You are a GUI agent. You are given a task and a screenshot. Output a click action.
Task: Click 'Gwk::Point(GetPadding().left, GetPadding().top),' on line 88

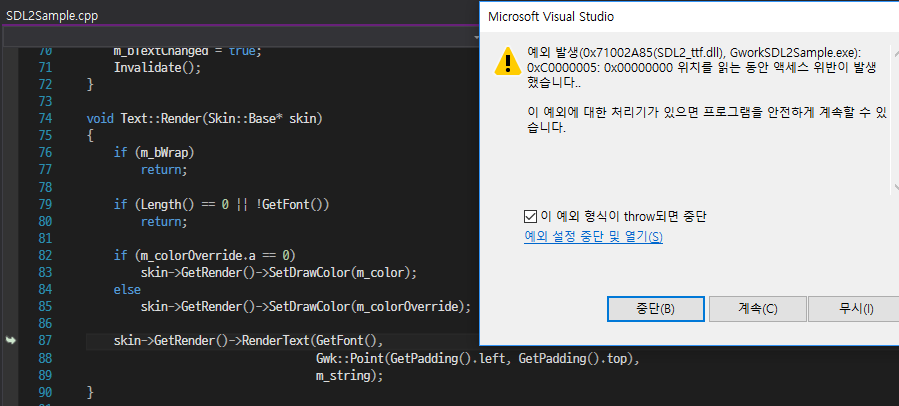[477, 359]
